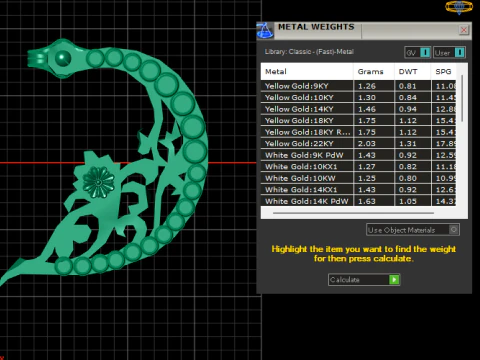Select the White Gold:14K PdW row

tap(358, 201)
